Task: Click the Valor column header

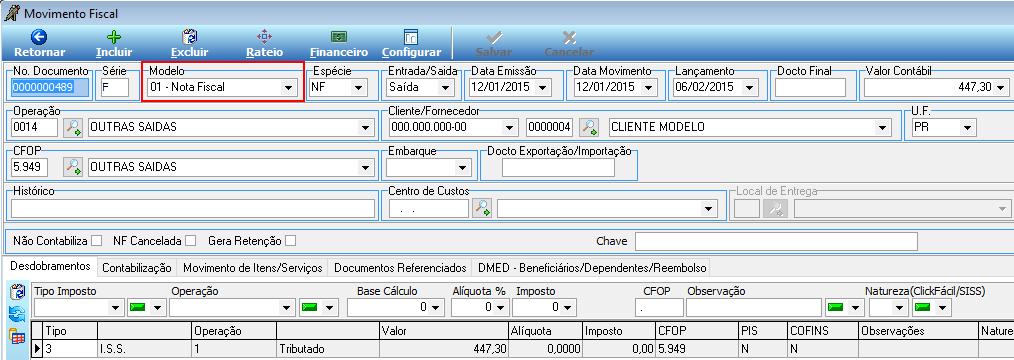Action: (444, 331)
